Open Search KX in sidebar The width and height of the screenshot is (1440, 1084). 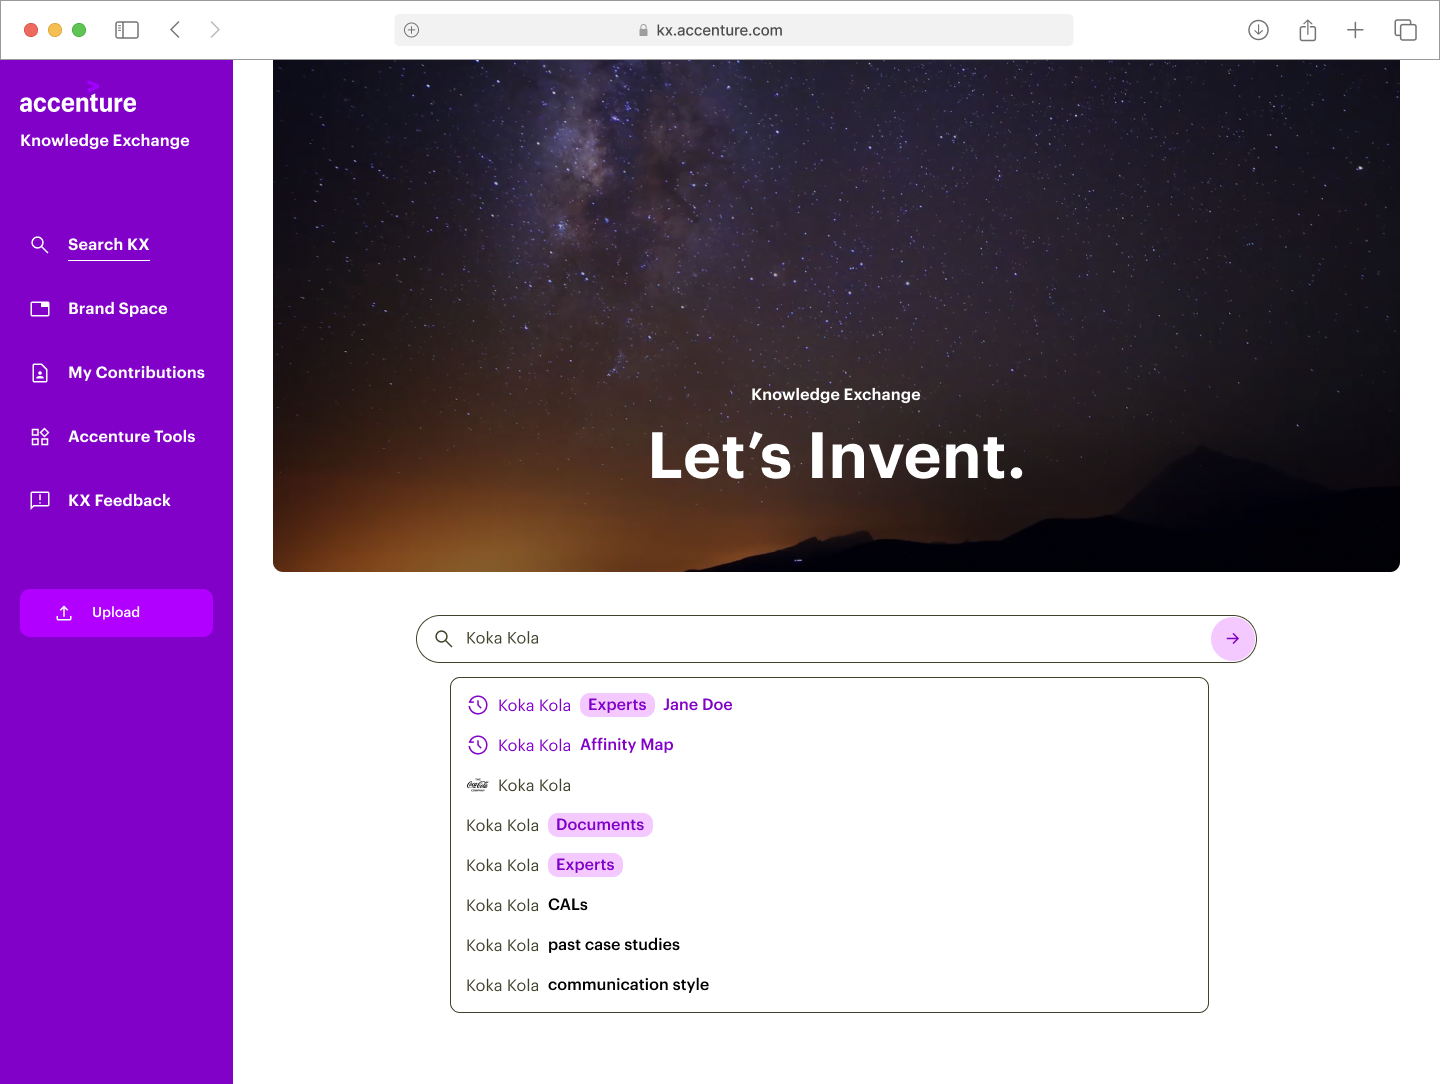(109, 245)
